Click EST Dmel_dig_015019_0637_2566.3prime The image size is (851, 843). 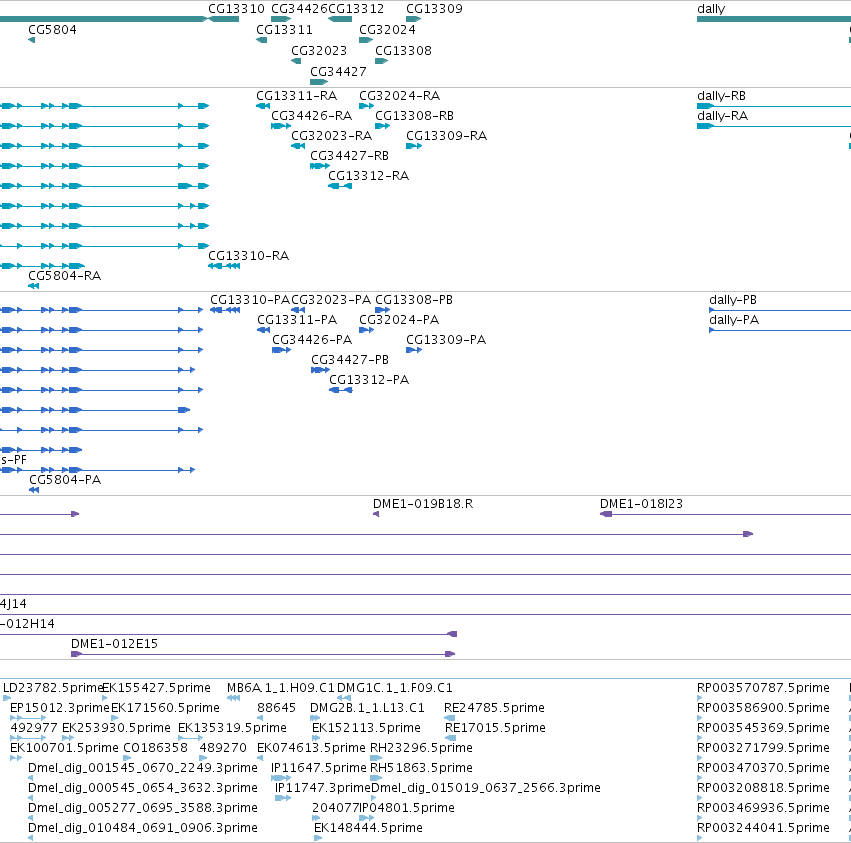click(x=486, y=788)
